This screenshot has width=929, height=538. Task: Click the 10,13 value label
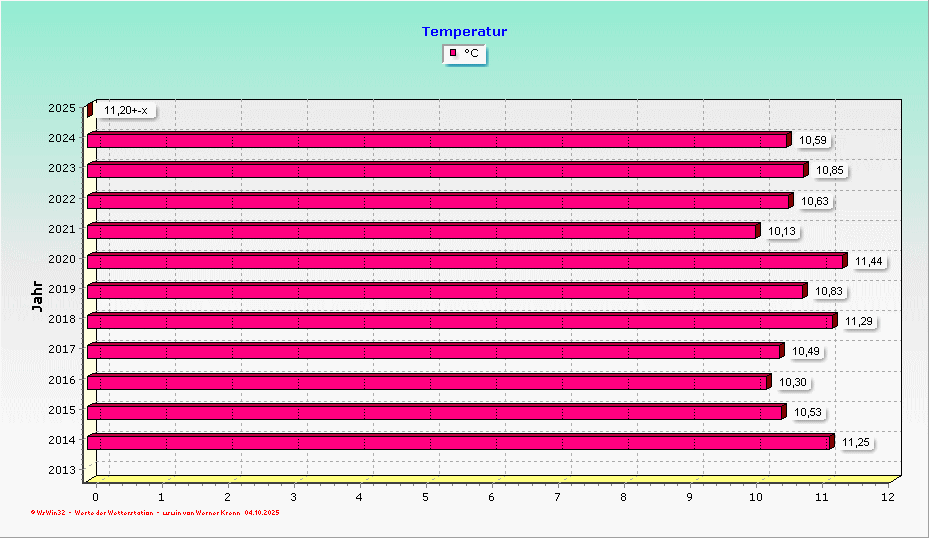coord(782,232)
